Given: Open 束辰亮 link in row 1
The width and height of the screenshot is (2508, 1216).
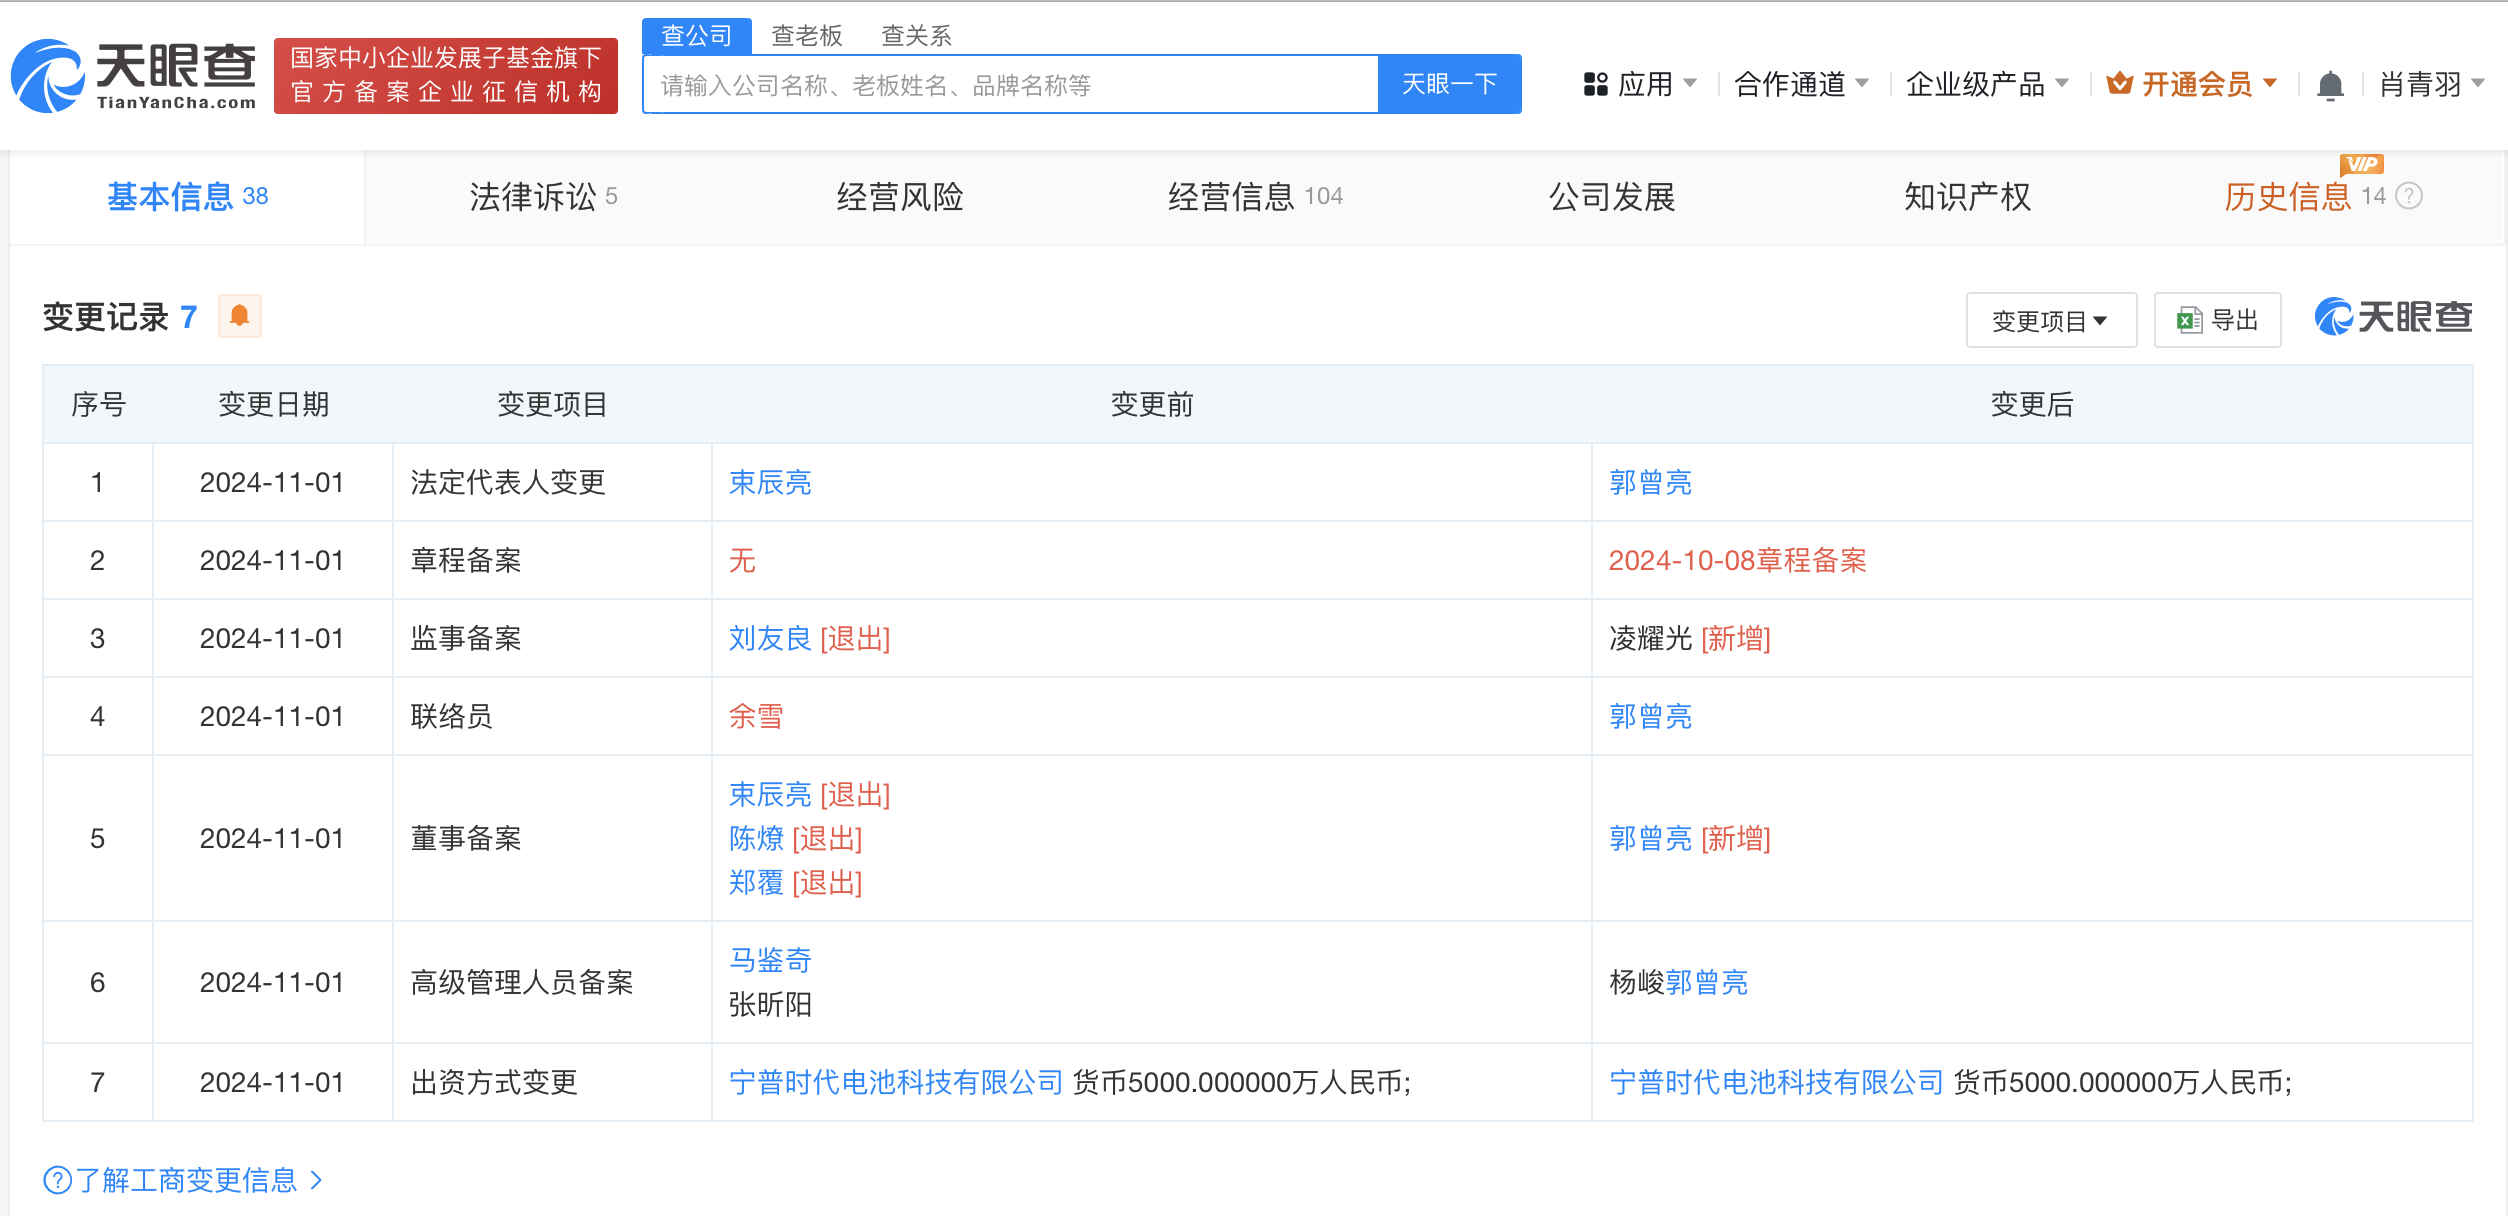Looking at the screenshot, I should [x=770, y=482].
